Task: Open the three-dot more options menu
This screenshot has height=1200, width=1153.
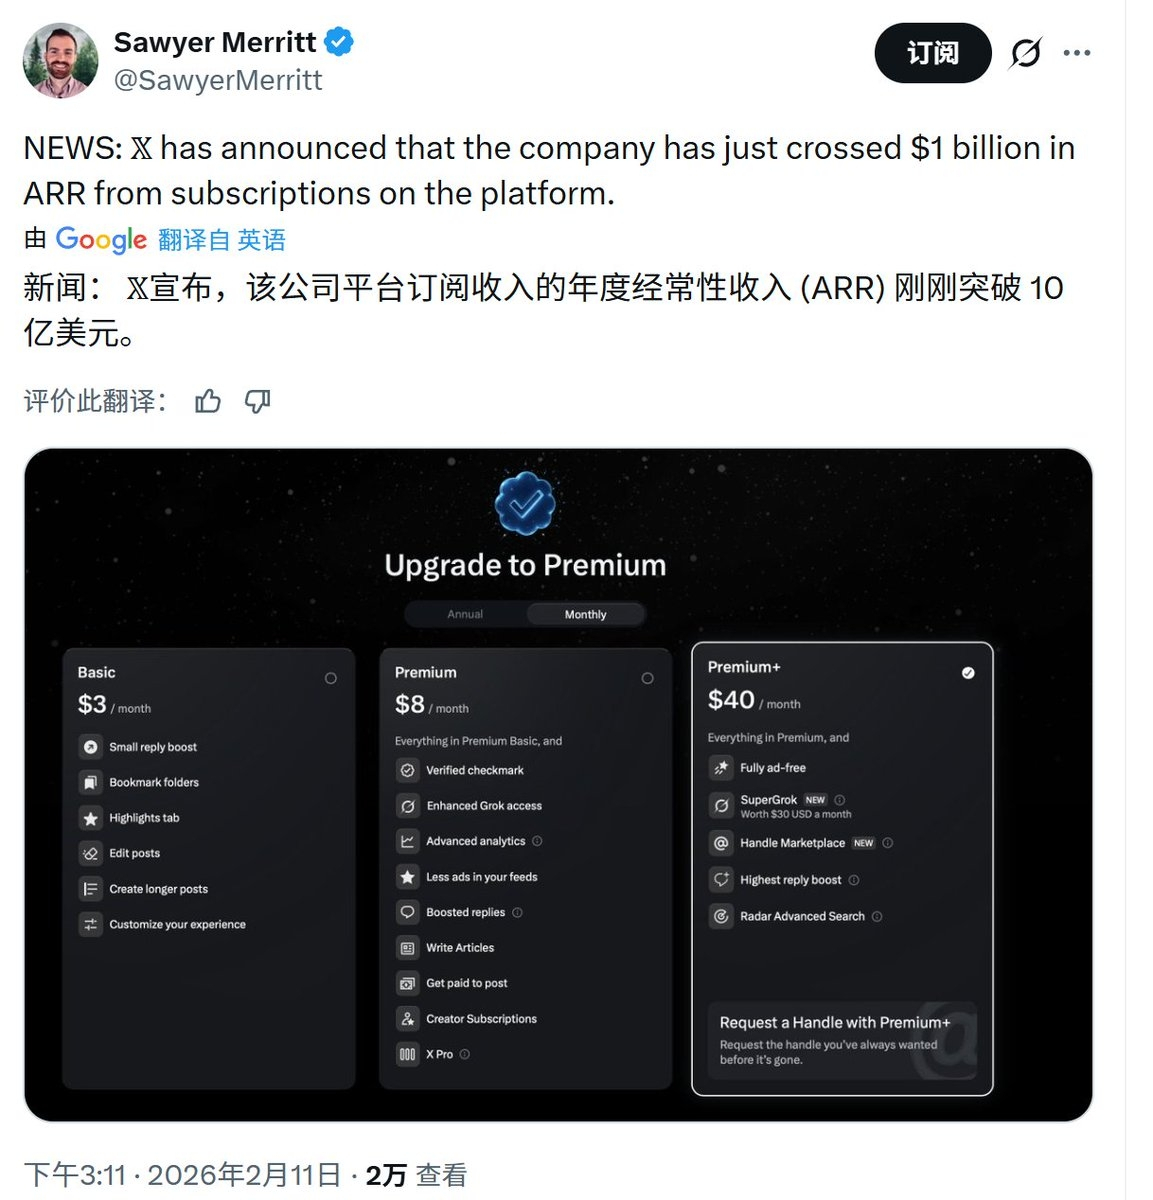Action: (1077, 52)
